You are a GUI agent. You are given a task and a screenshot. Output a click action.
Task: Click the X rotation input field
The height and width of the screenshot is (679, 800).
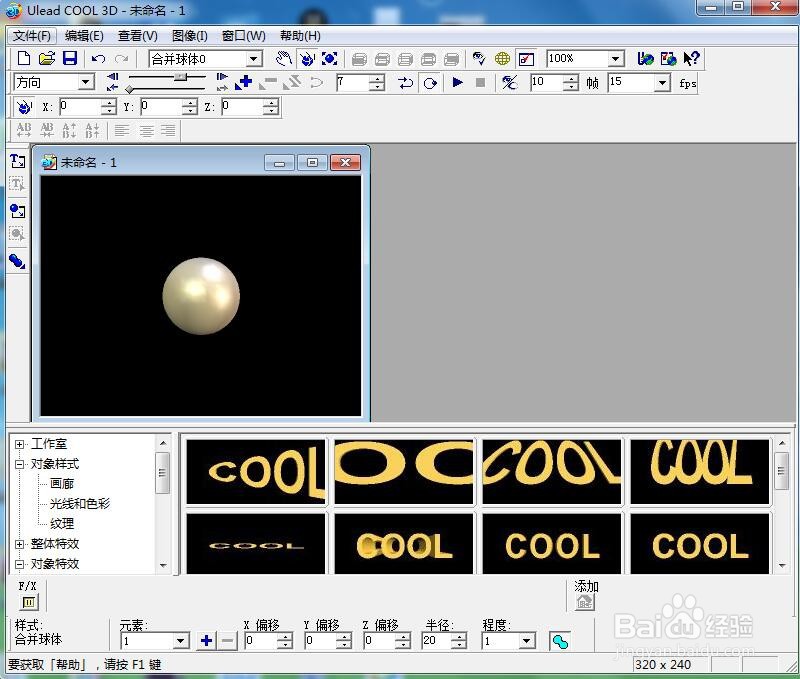click(80, 107)
